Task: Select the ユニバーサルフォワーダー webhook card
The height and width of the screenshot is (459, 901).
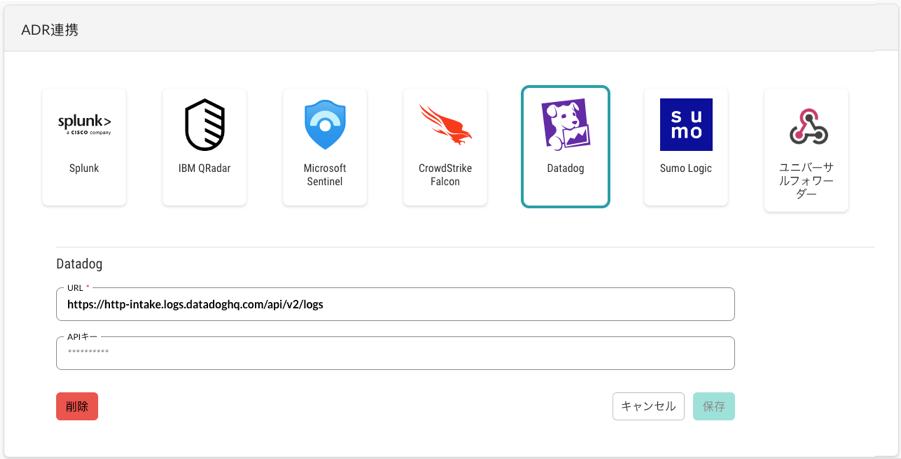Action: click(x=806, y=150)
